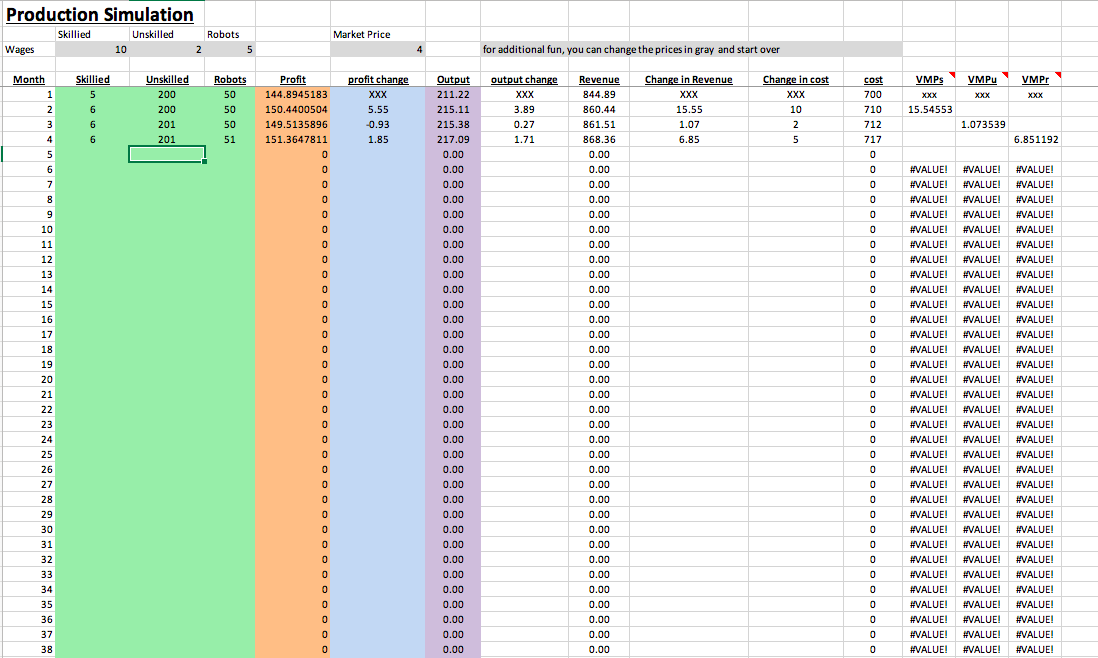Click the underlined Month column header
Screen dimensions: 1098x658
[28, 79]
